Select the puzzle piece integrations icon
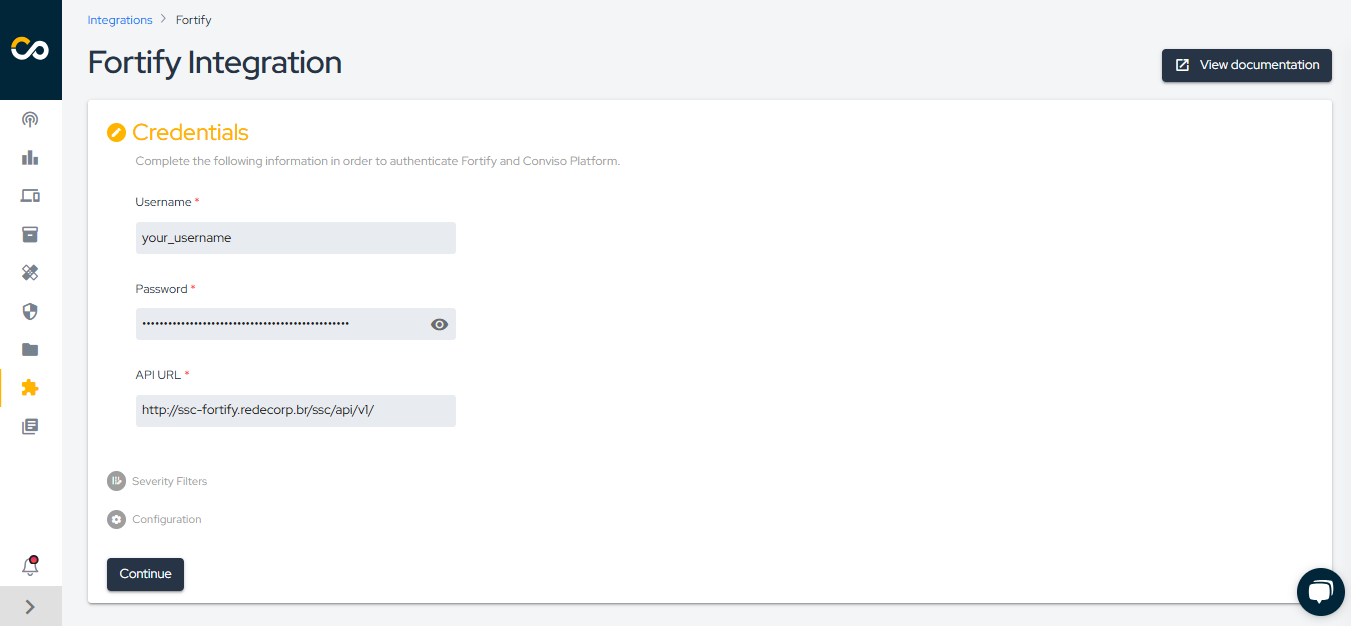The width and height of the screenshot is (1351, 626). (x=30, y=387)
